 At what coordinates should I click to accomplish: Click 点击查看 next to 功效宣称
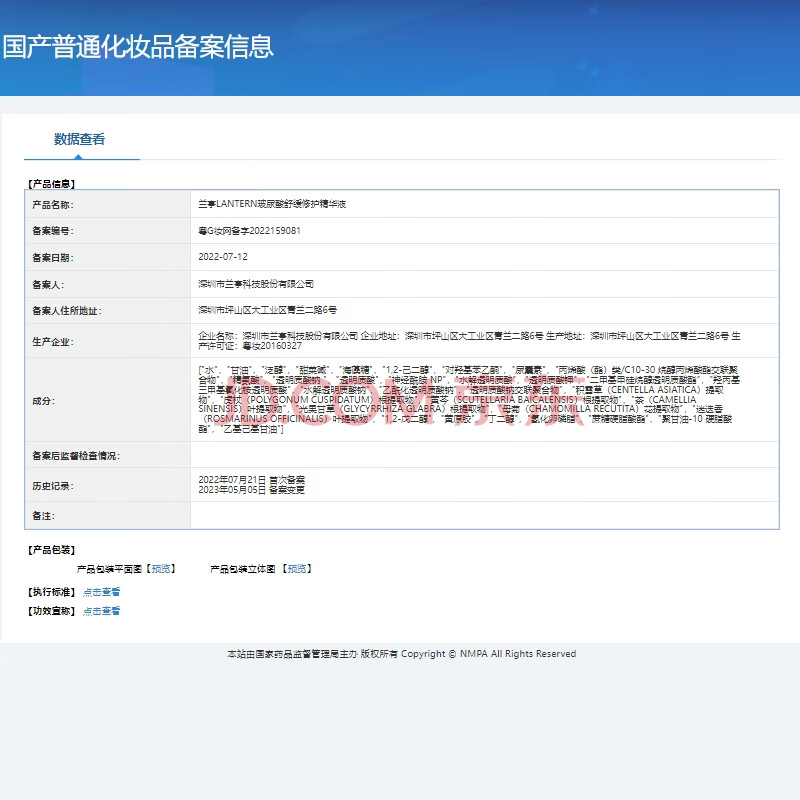click(x=102, y=611)
